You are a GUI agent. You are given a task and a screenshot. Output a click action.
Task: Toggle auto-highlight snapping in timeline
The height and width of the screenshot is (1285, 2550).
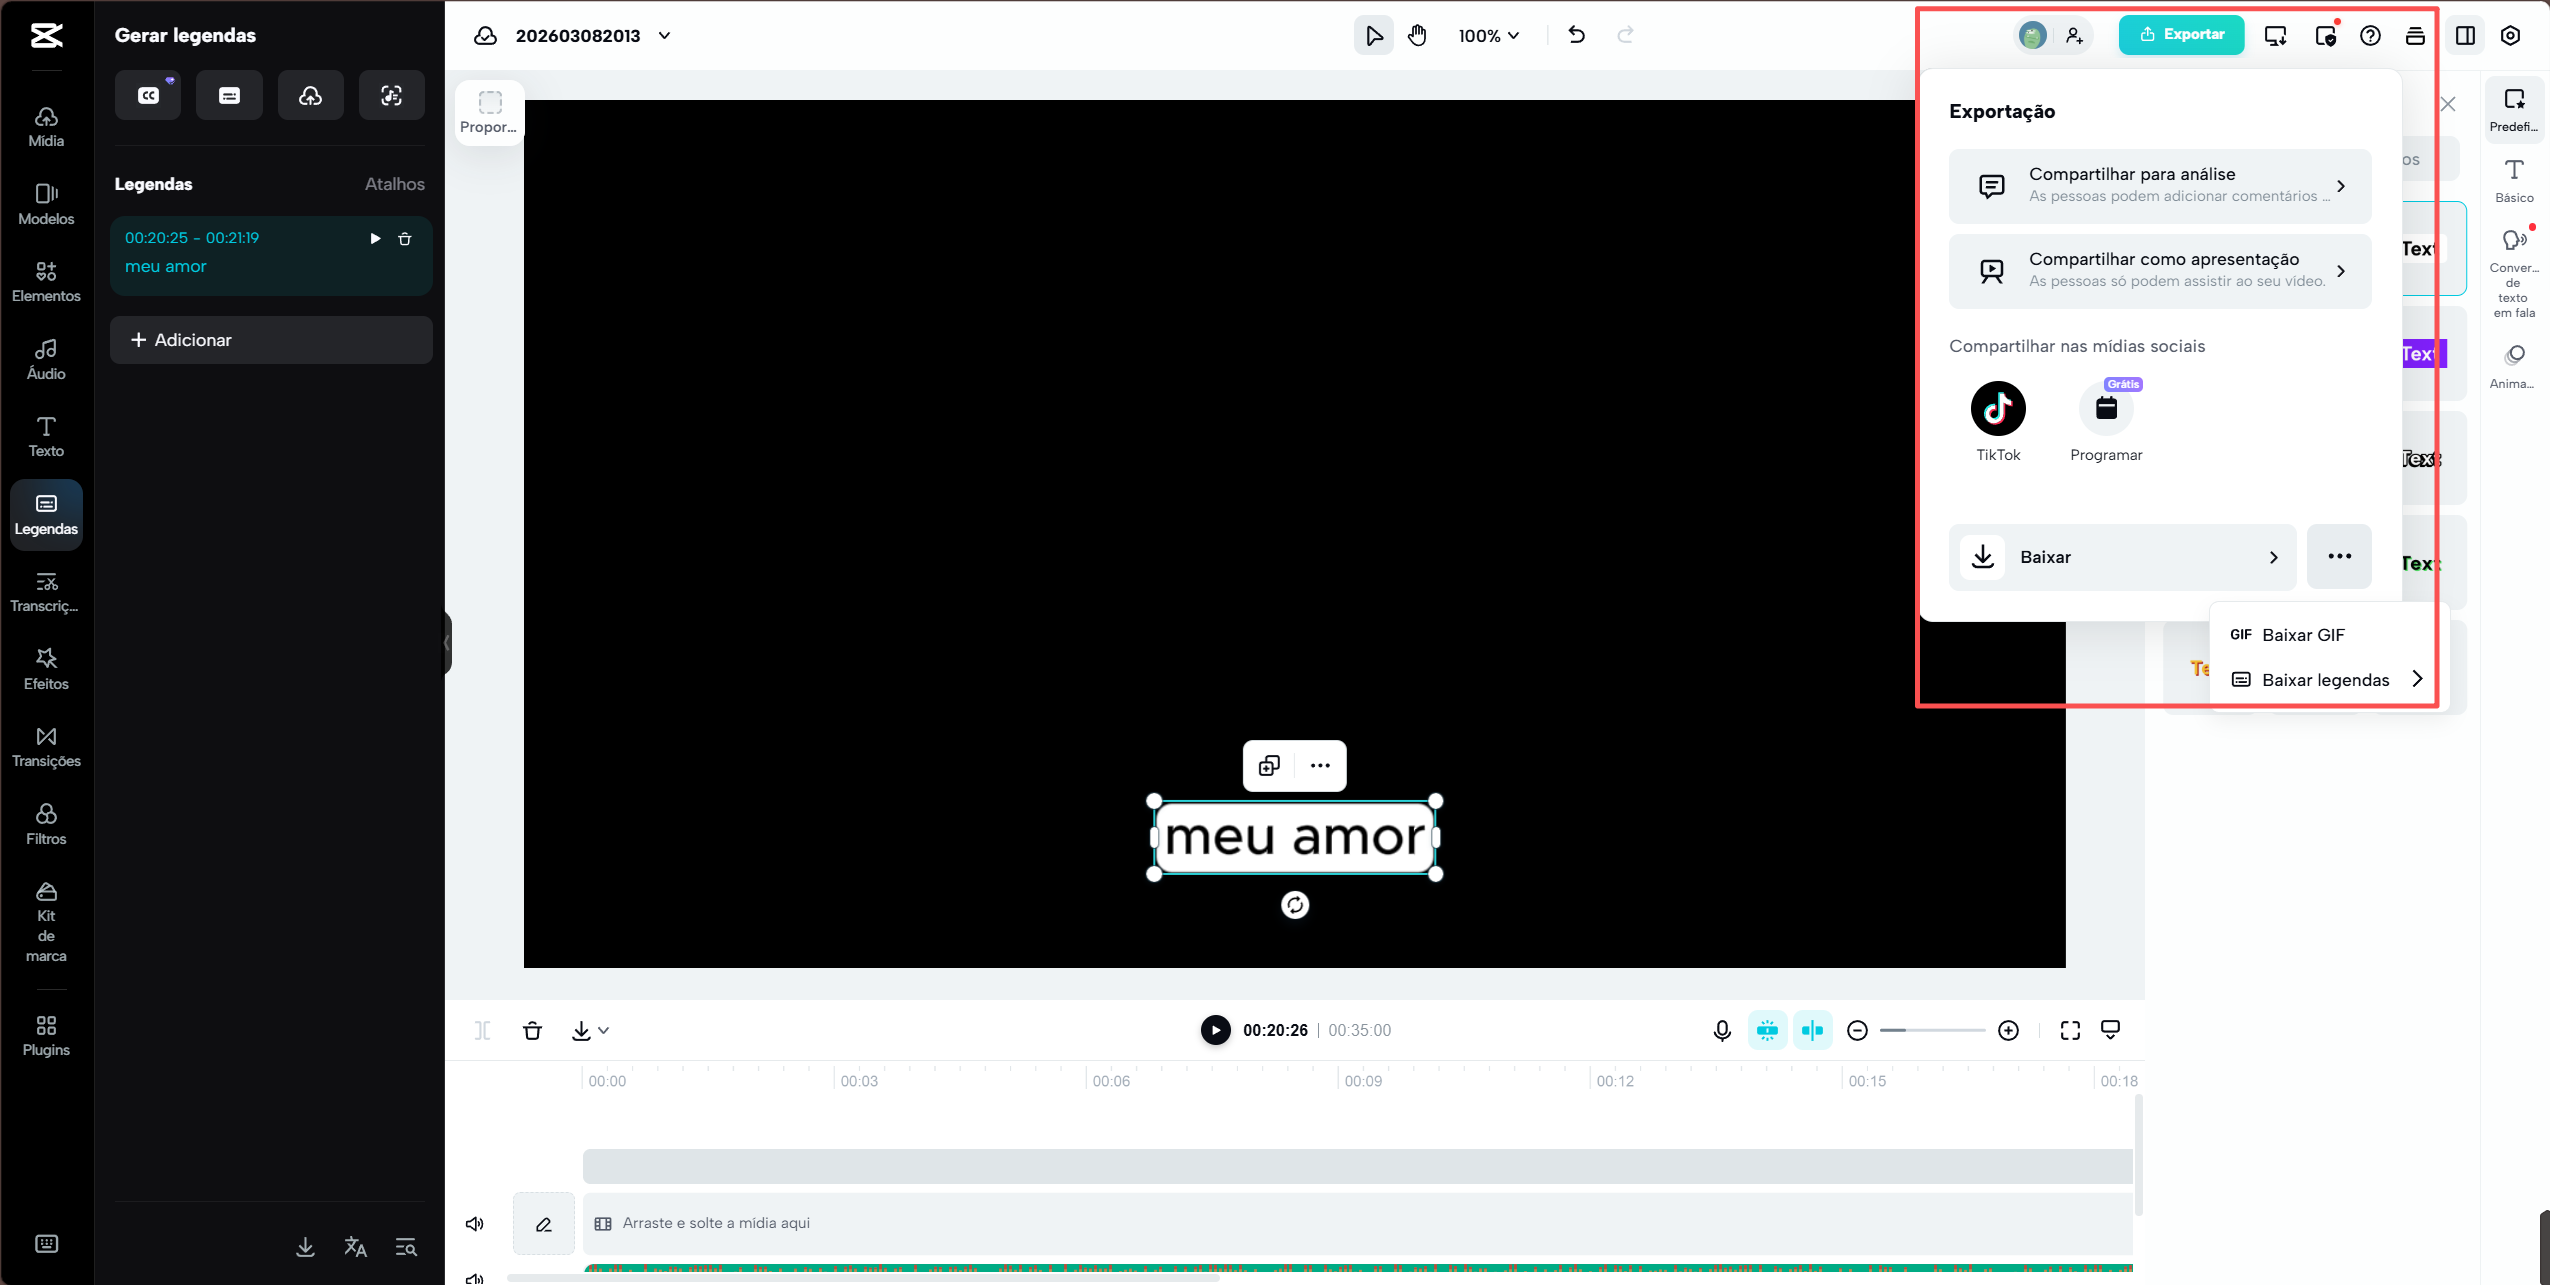point(1768,1030)
